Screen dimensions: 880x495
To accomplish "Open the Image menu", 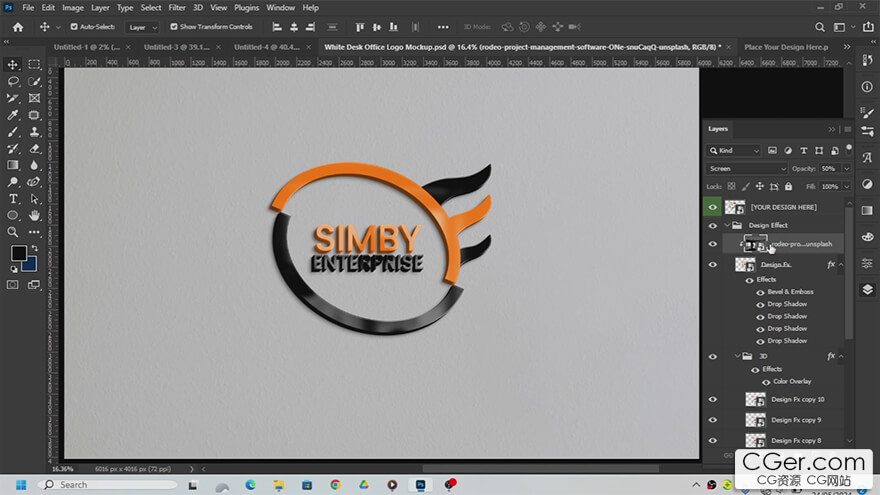I will (72, 8).
